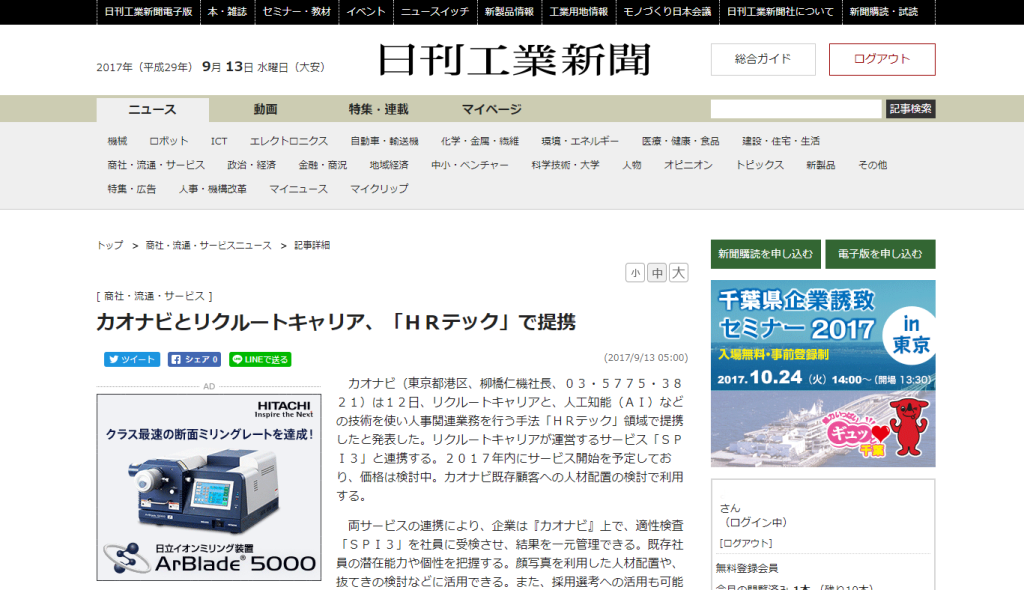
Task: Select 商社・流通・サービス in the category menu
Action: click(x=156, y=165)
